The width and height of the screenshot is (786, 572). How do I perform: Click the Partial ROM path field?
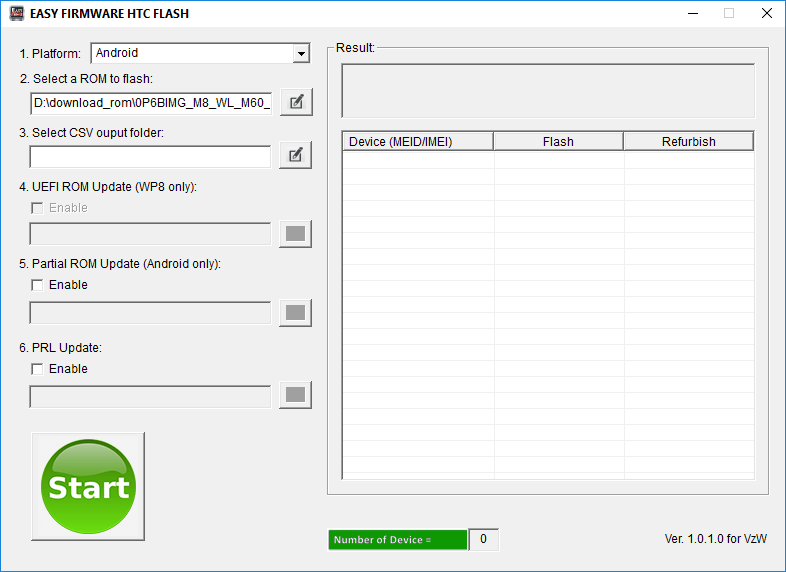(x=150, y=313)
